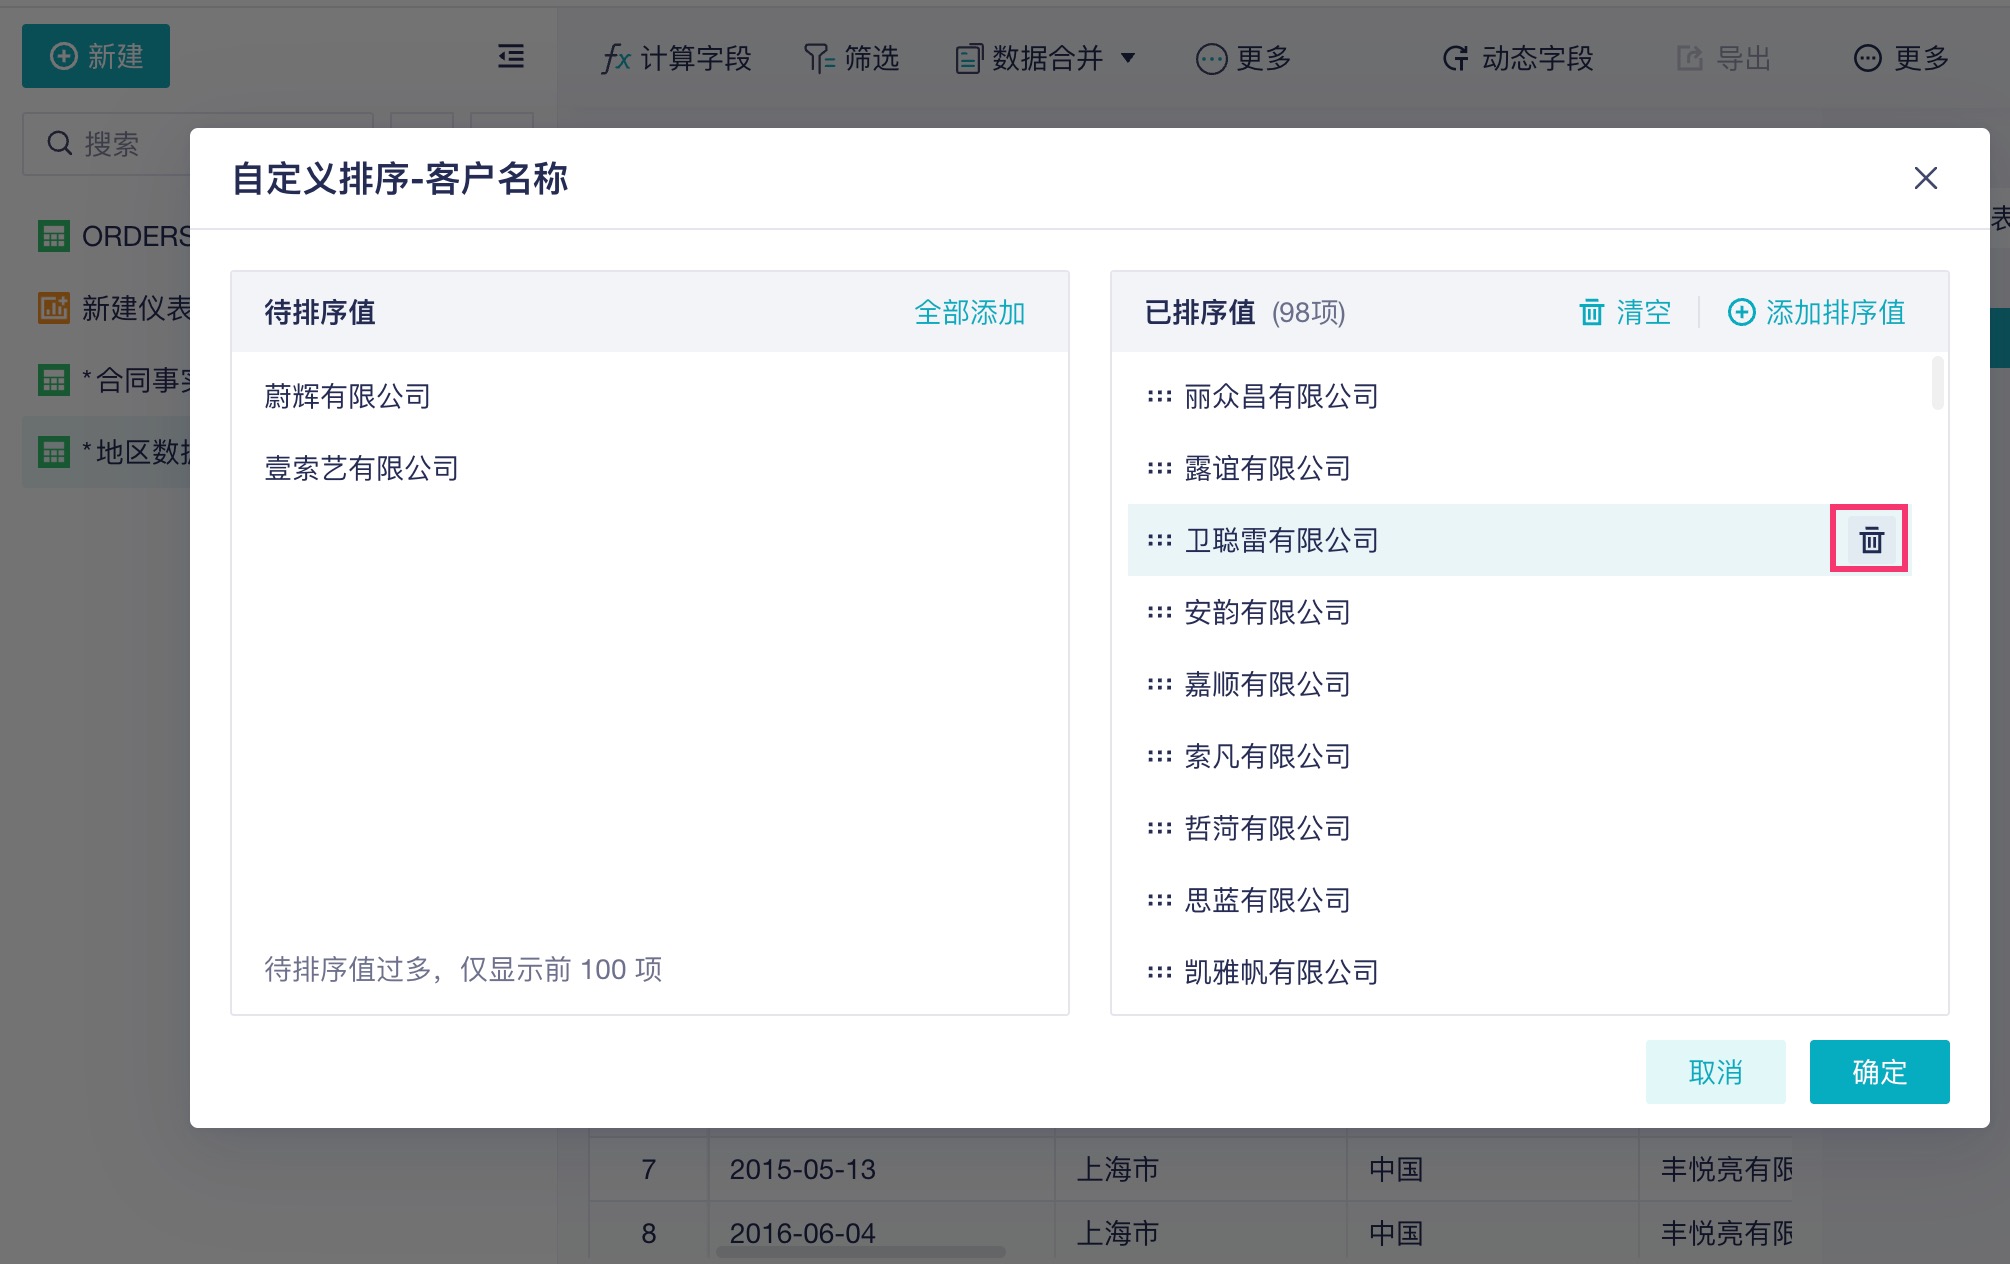Open the 更多 ellipsis next to 数据合并
Image resolution: width=2010 pixels, height=1264 pixels.
pyautogui.click(x=1211, y=59)
